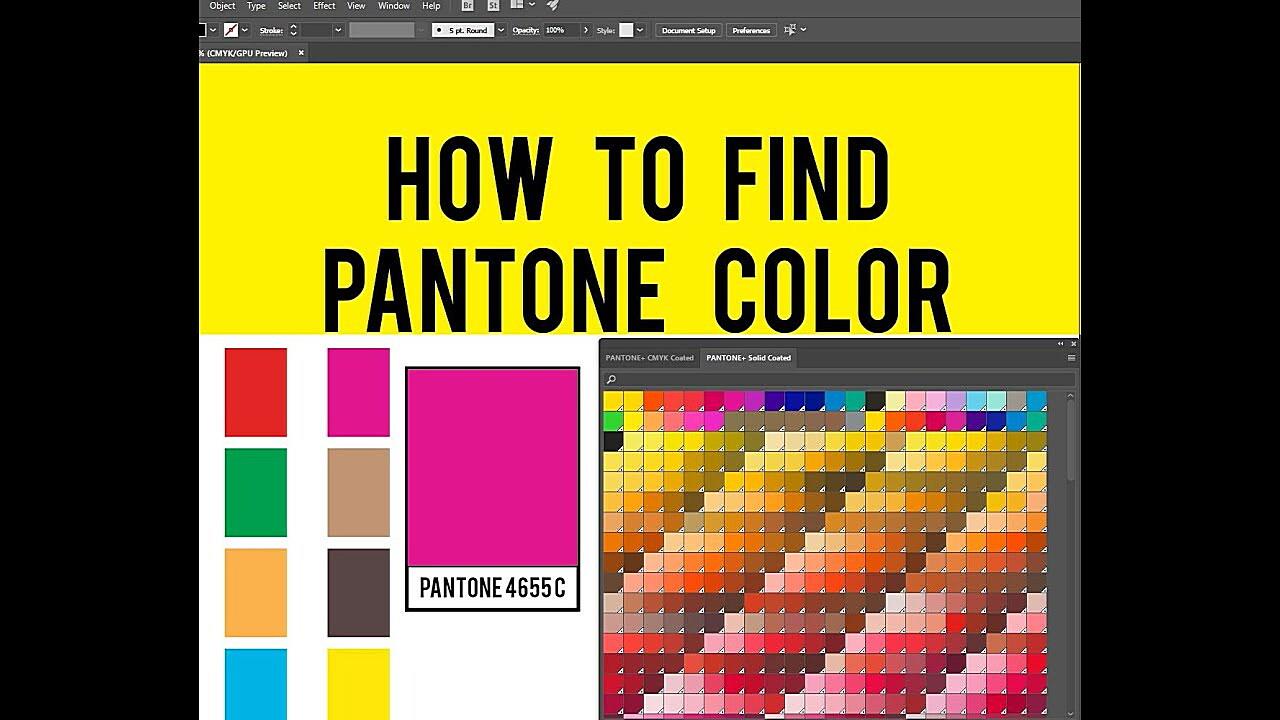Click the stroke color box with red slash
The height and width of the screenshot is (720, 1280).
[231, 30]
